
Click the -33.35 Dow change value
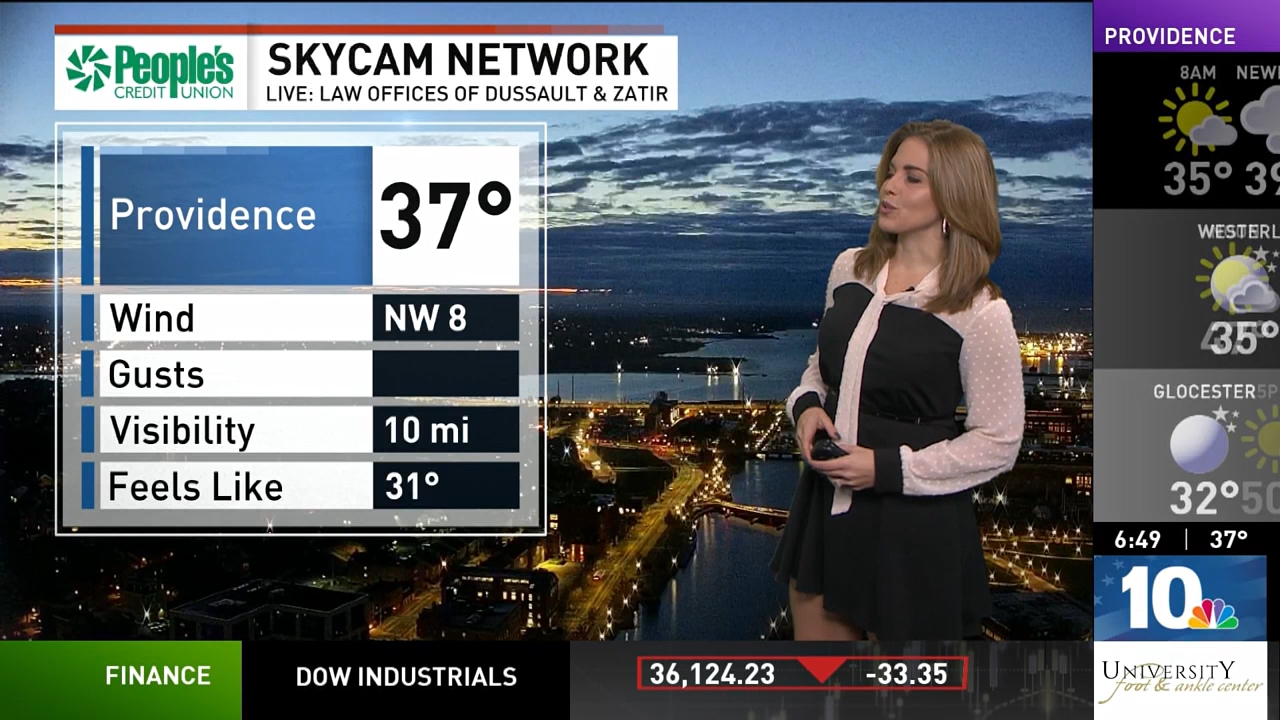point(906,674)
